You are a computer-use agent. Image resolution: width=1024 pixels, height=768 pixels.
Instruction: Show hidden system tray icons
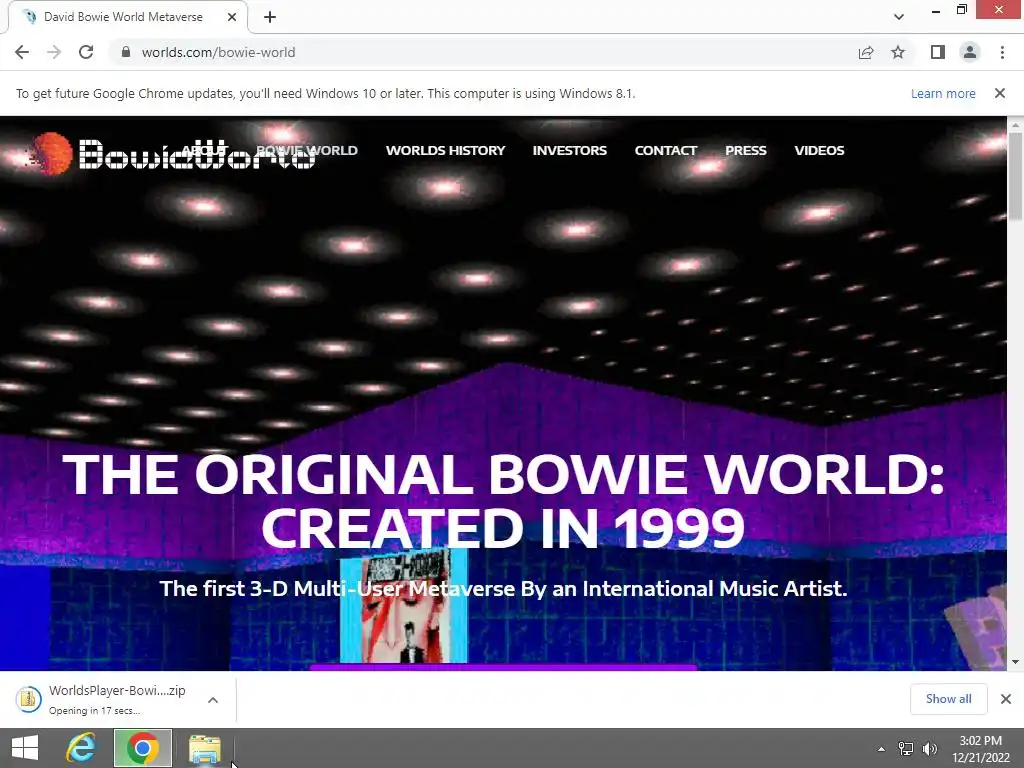click(x=881, y=749)
